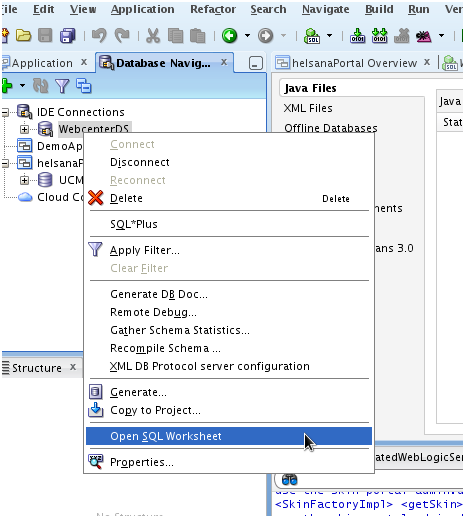The image size is (465, 518).
Task: Click the Open folder toolbar icon
Action: 23,35
